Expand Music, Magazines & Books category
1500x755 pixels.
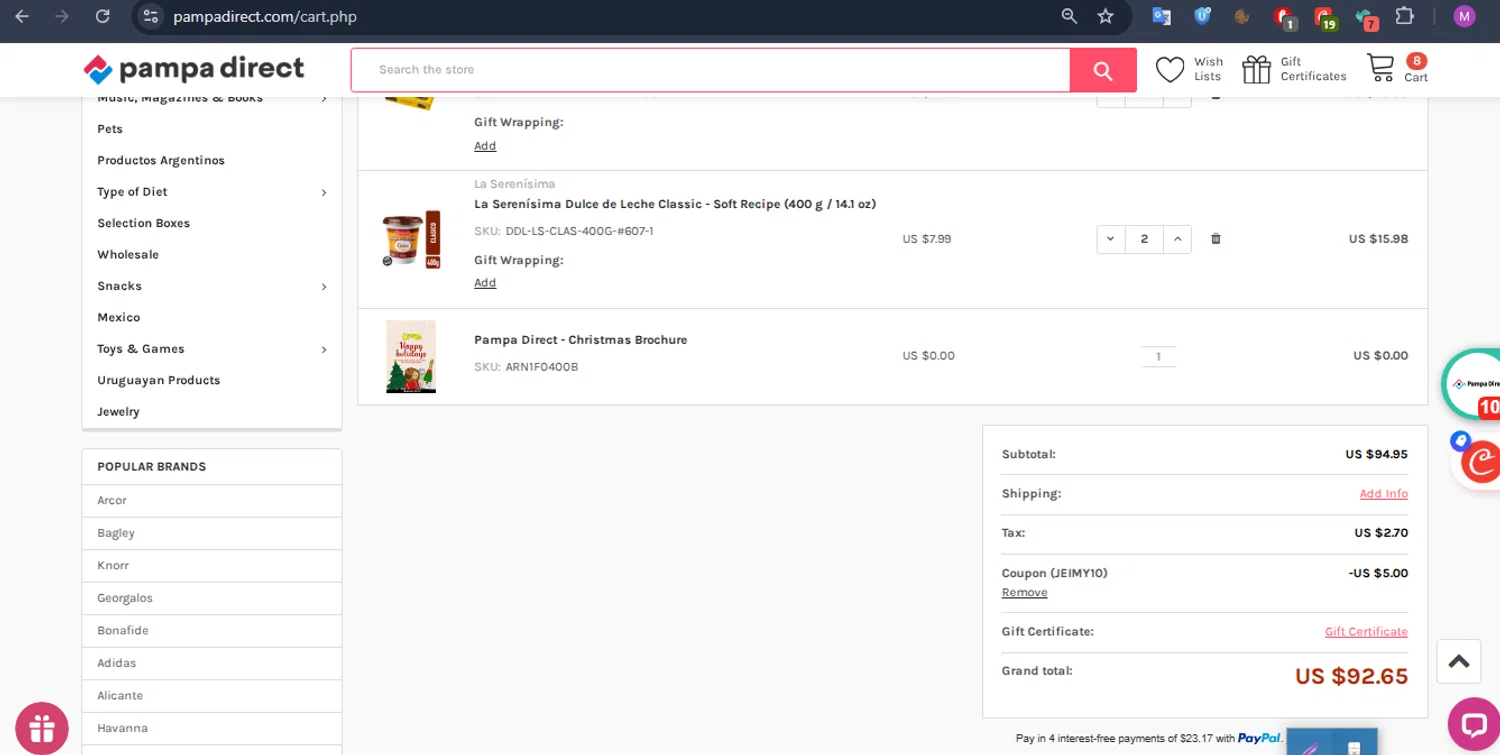click(324, 98)
